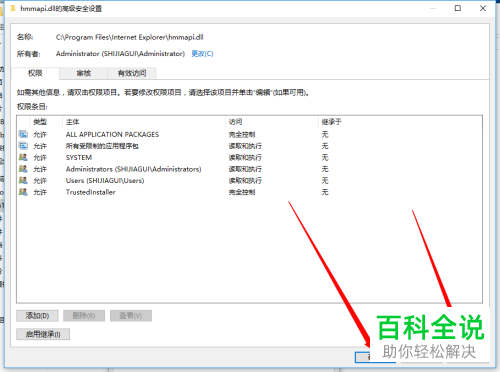Click 完全控制 in the TrustedInstaller row

coord(242,192)
